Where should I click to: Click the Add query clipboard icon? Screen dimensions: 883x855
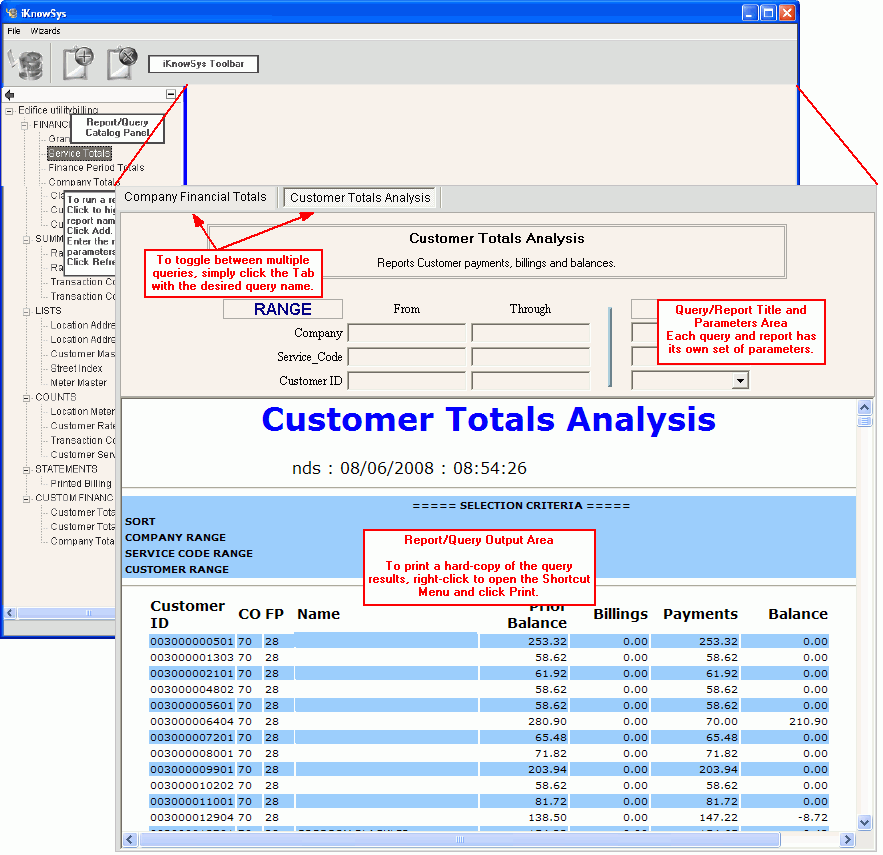pos(78,63)
